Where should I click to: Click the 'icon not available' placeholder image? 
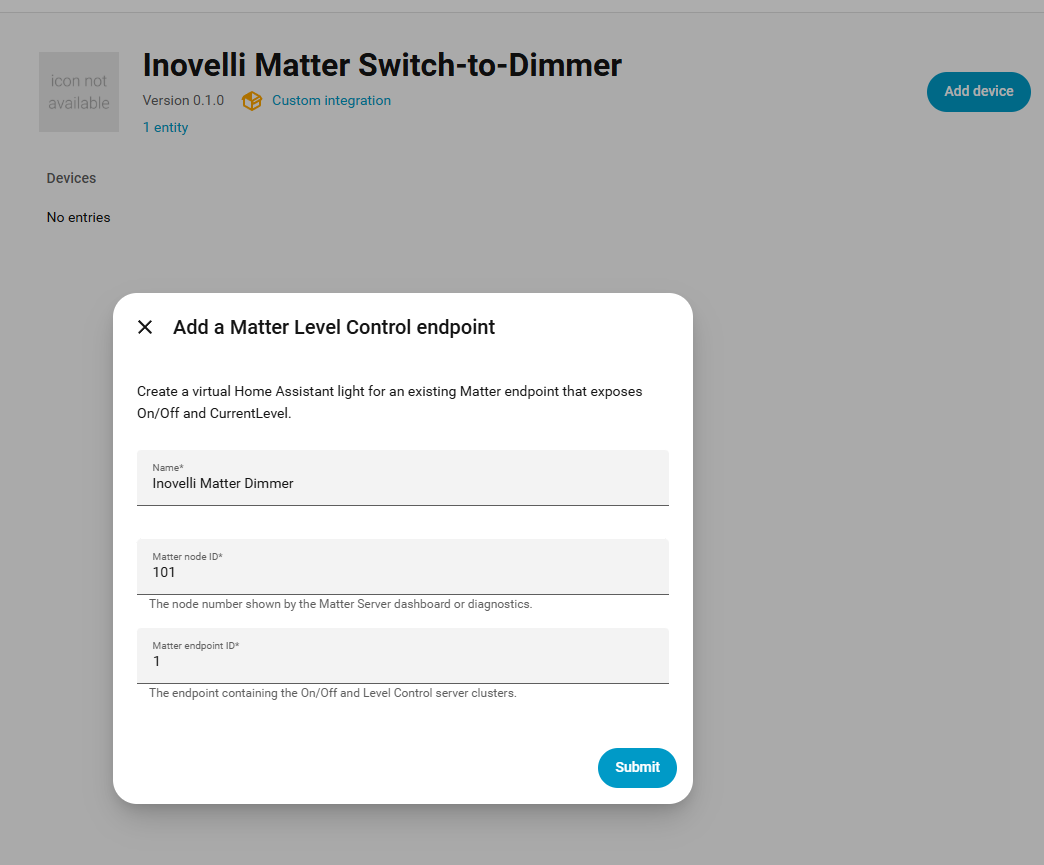pyautogui.click(x=79, y=92)
